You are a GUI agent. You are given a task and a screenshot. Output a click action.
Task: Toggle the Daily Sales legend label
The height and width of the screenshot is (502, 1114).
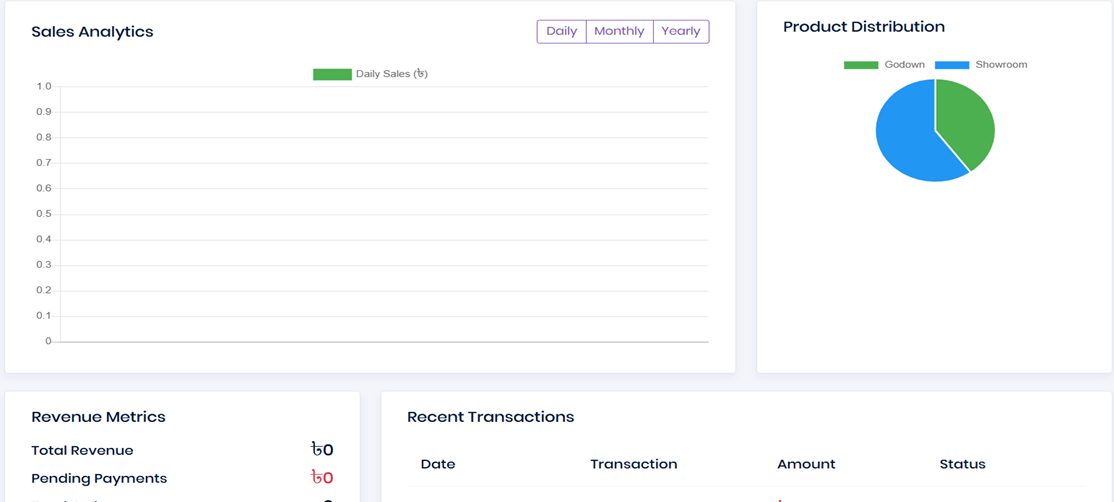point(391,74)
